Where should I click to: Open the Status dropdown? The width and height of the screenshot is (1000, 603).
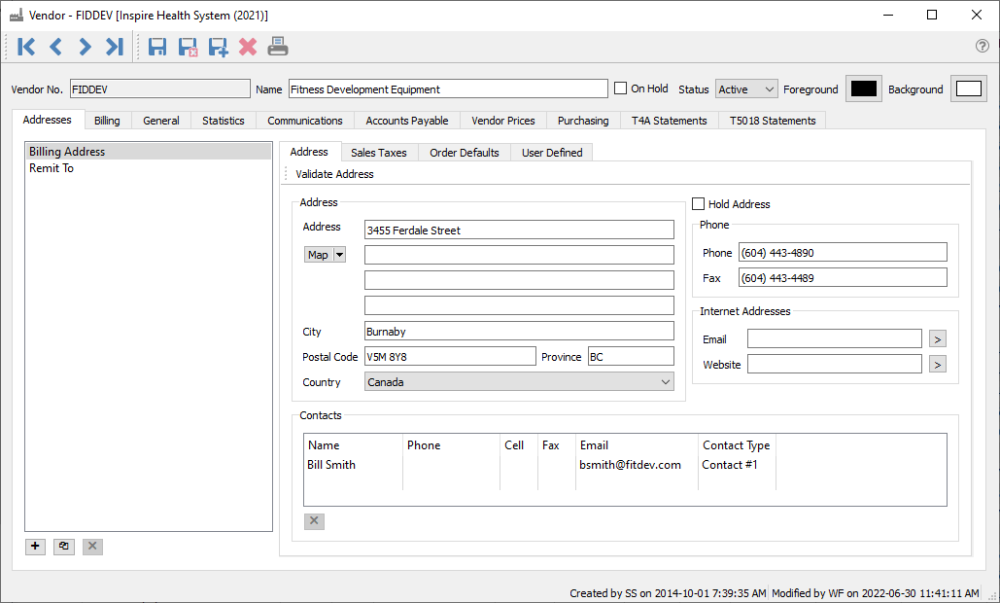tap(747, 89)
